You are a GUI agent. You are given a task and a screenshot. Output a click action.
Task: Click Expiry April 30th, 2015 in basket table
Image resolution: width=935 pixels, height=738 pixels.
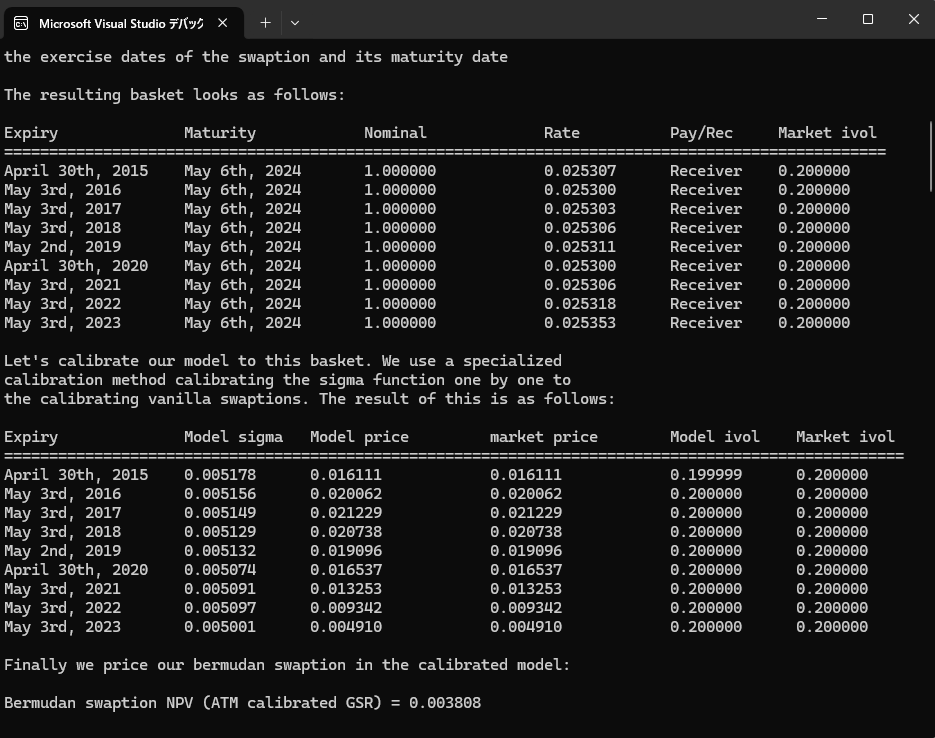[x=76, y=171]
